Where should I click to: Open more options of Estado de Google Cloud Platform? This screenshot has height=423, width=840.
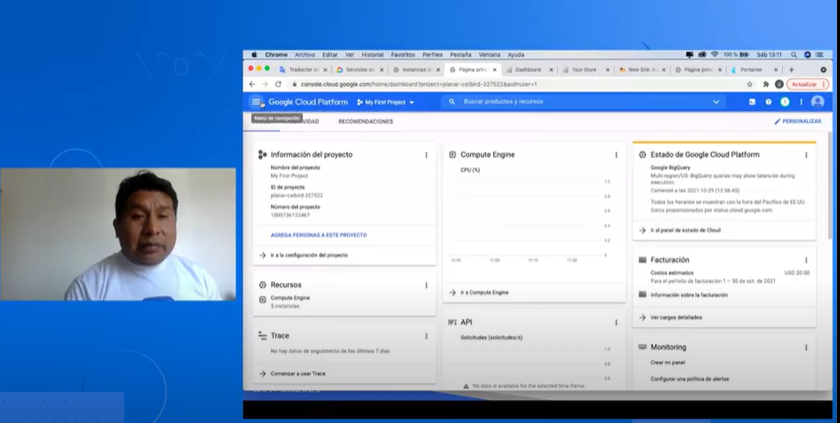pos(806,155)
